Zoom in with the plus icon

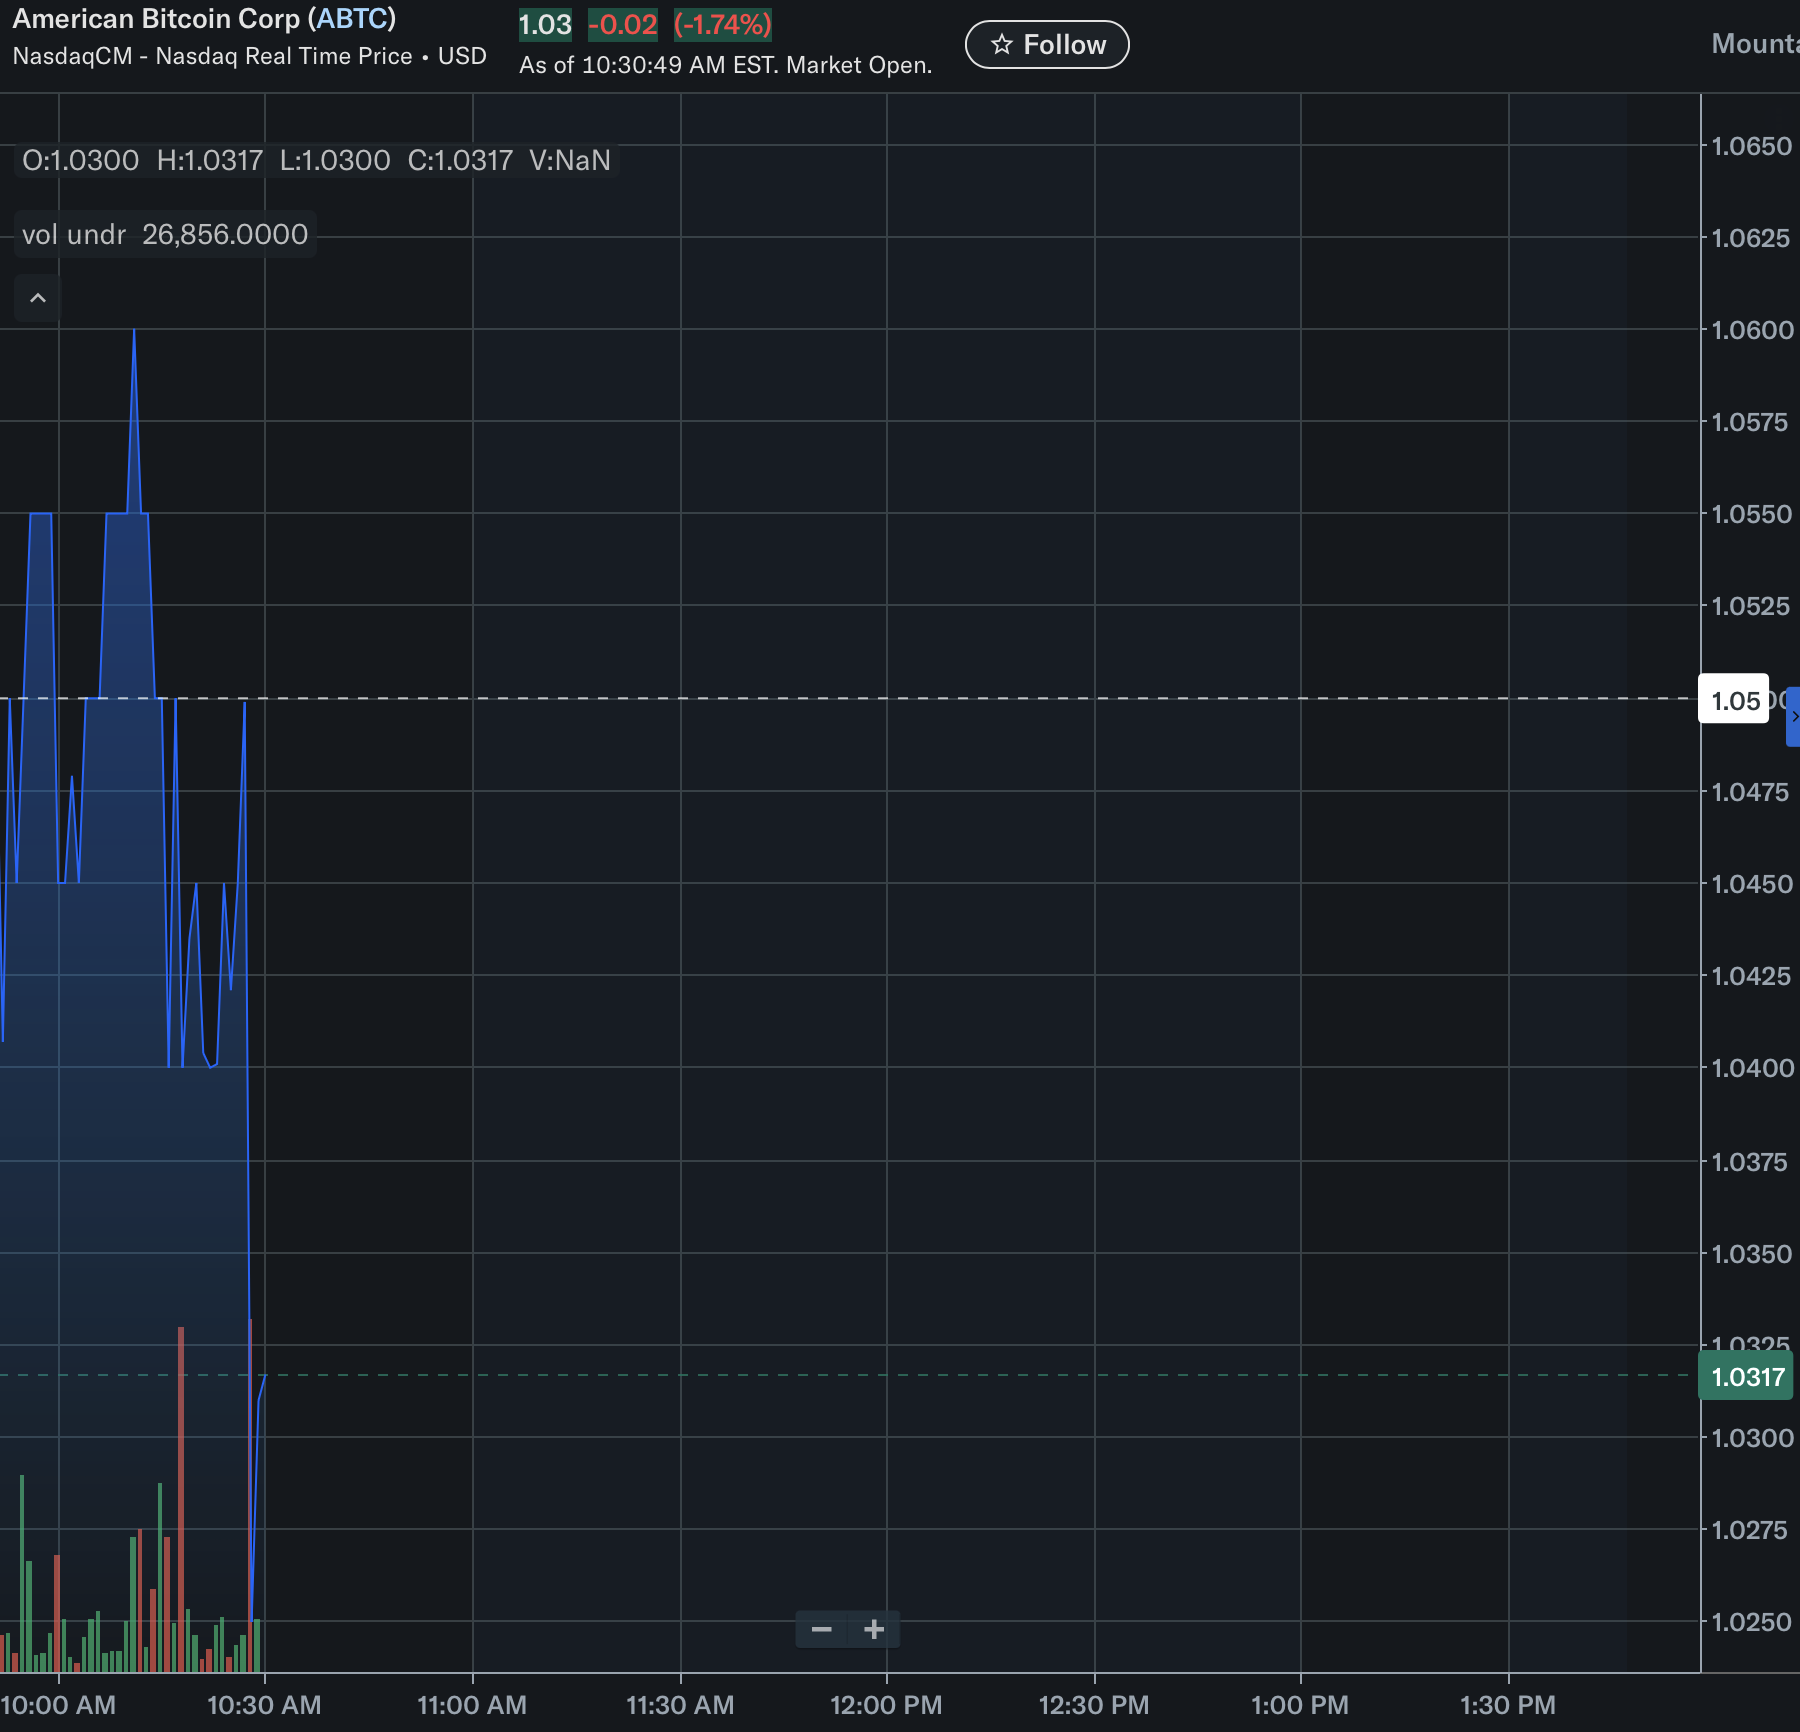point(874,1629)
